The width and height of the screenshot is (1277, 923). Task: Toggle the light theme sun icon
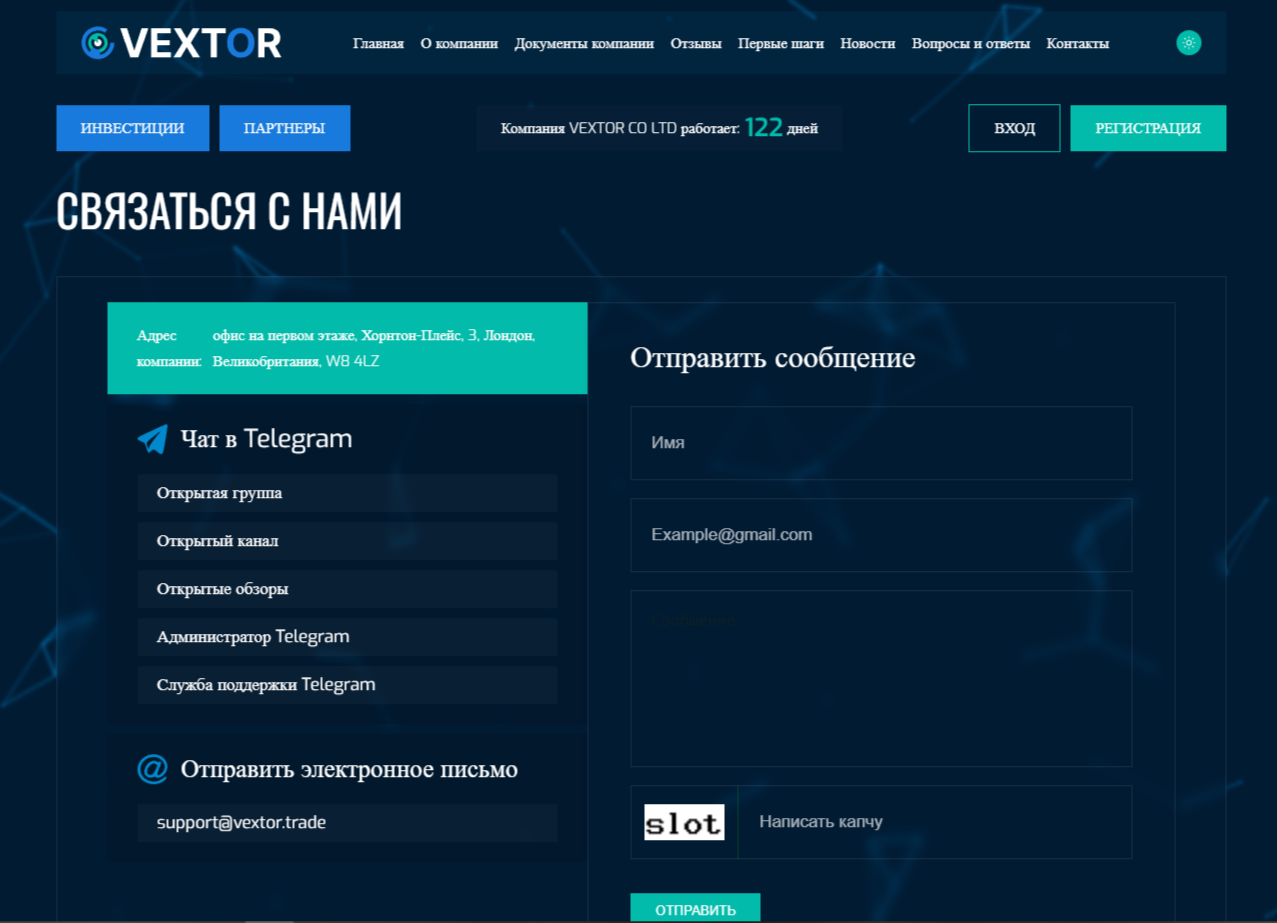[x=1188, y=42]
